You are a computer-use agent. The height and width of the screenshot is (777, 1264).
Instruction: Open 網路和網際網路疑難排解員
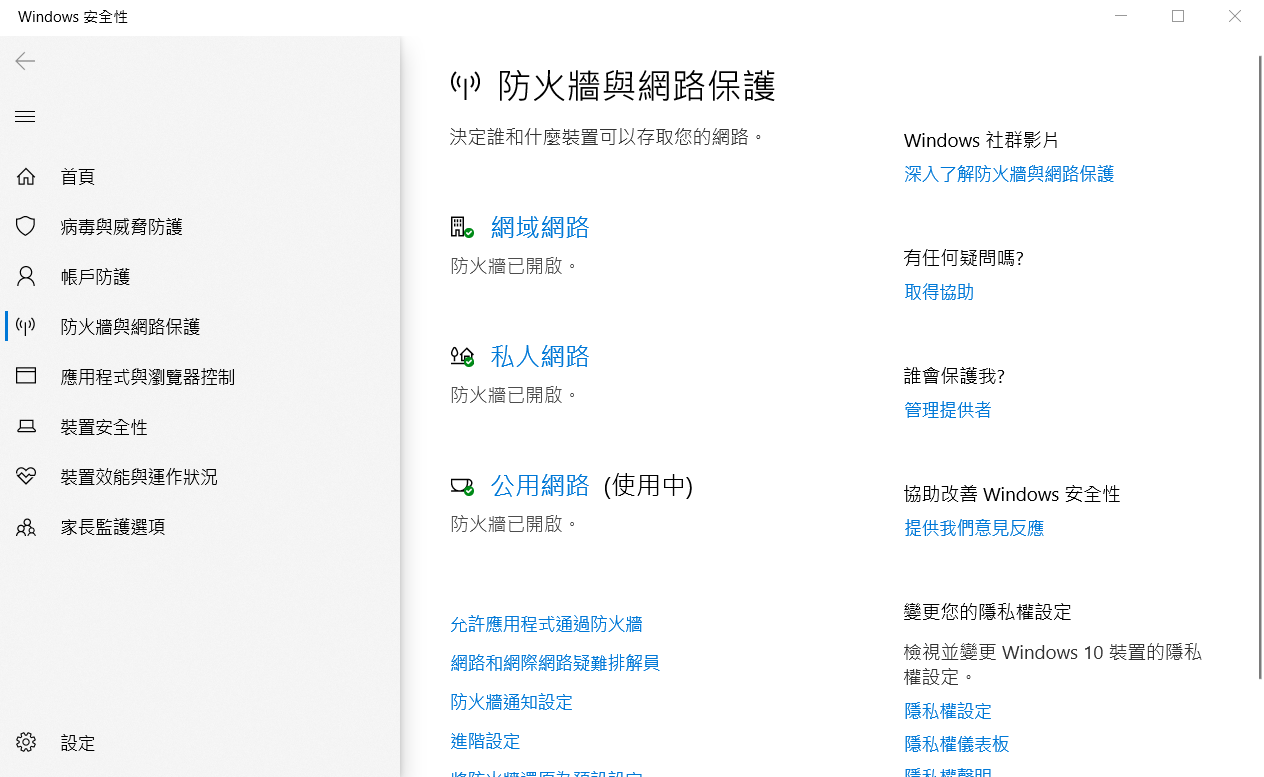pos(555,663)
